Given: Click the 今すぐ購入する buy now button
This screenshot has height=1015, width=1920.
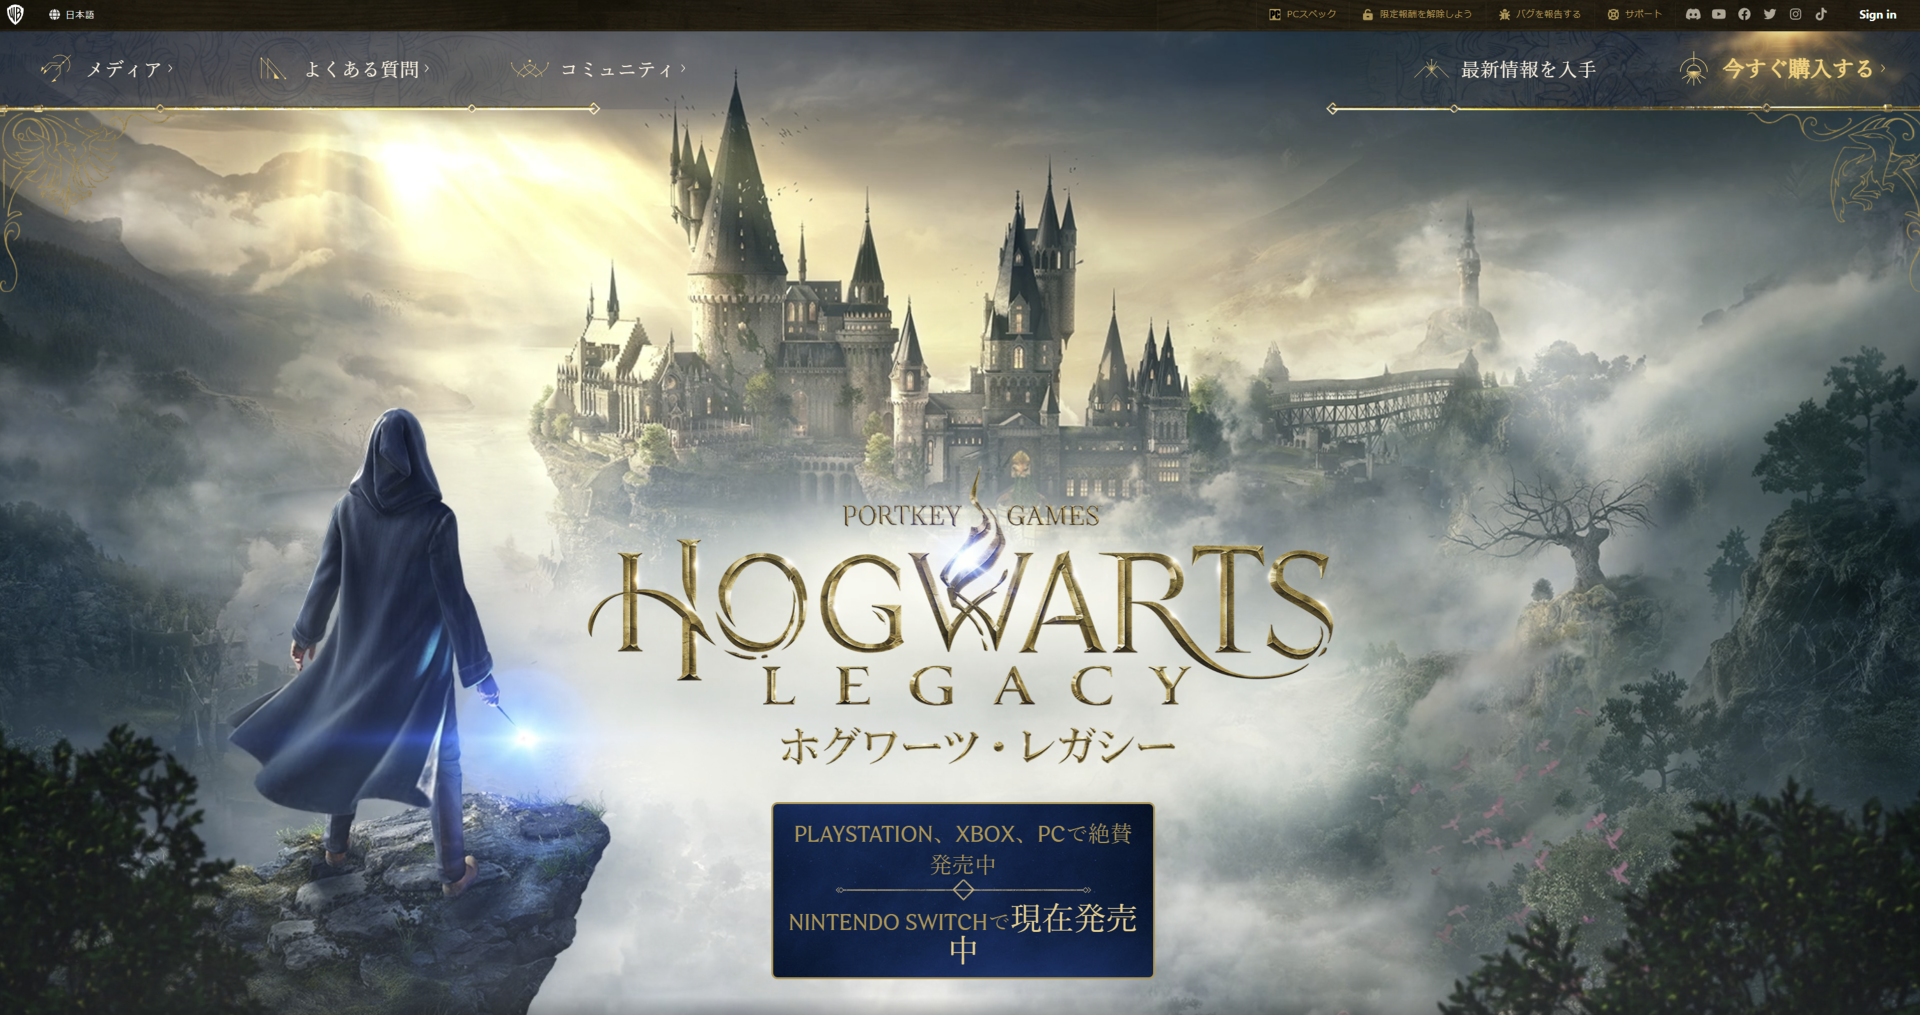Looking at the screenshot, I should [1797, 69].
